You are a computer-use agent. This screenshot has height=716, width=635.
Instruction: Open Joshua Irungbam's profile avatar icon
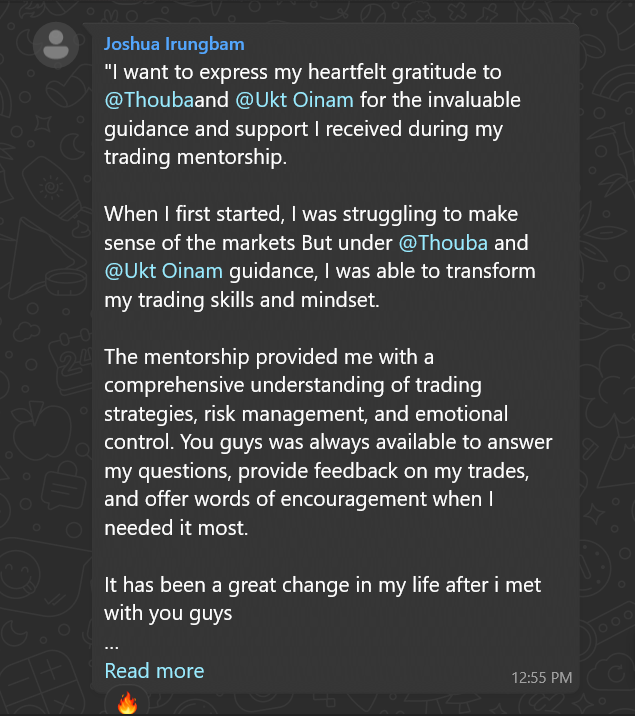pos(56,45)
